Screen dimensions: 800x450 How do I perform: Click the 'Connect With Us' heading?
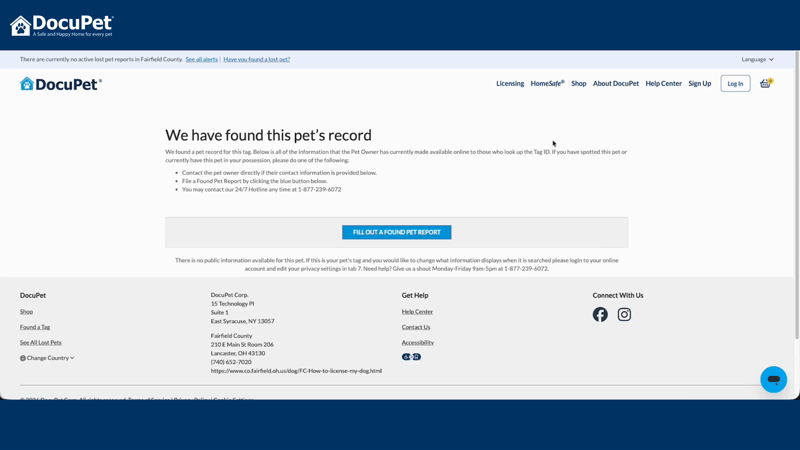click(618, 295)
